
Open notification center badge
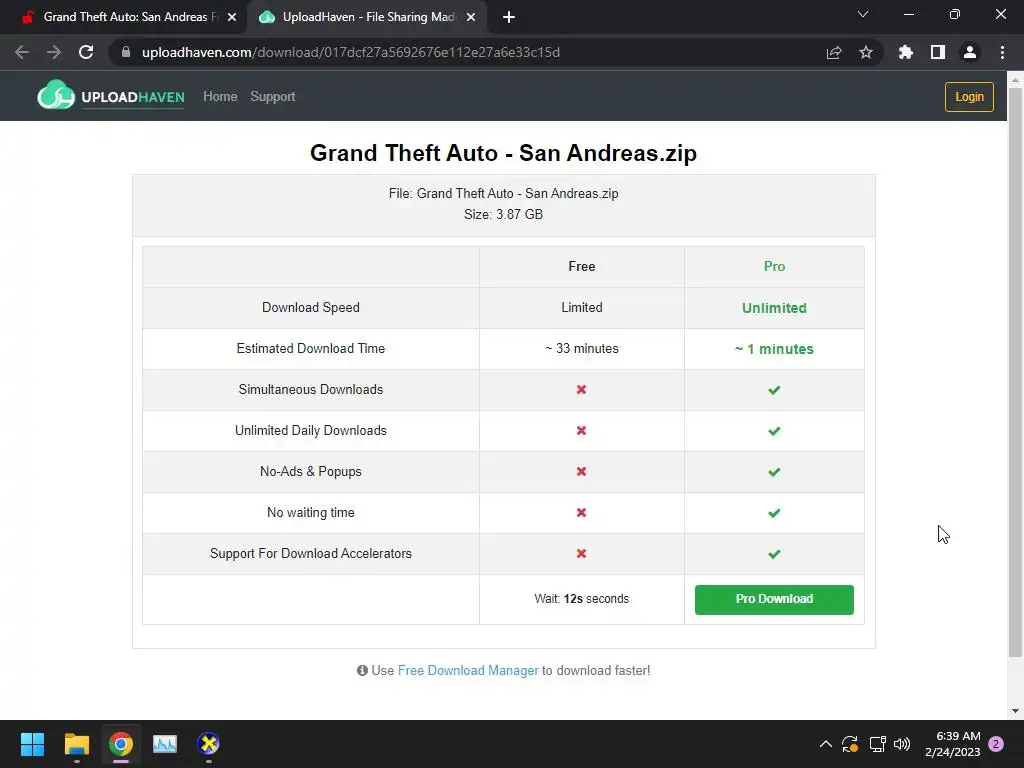[996, 744]
